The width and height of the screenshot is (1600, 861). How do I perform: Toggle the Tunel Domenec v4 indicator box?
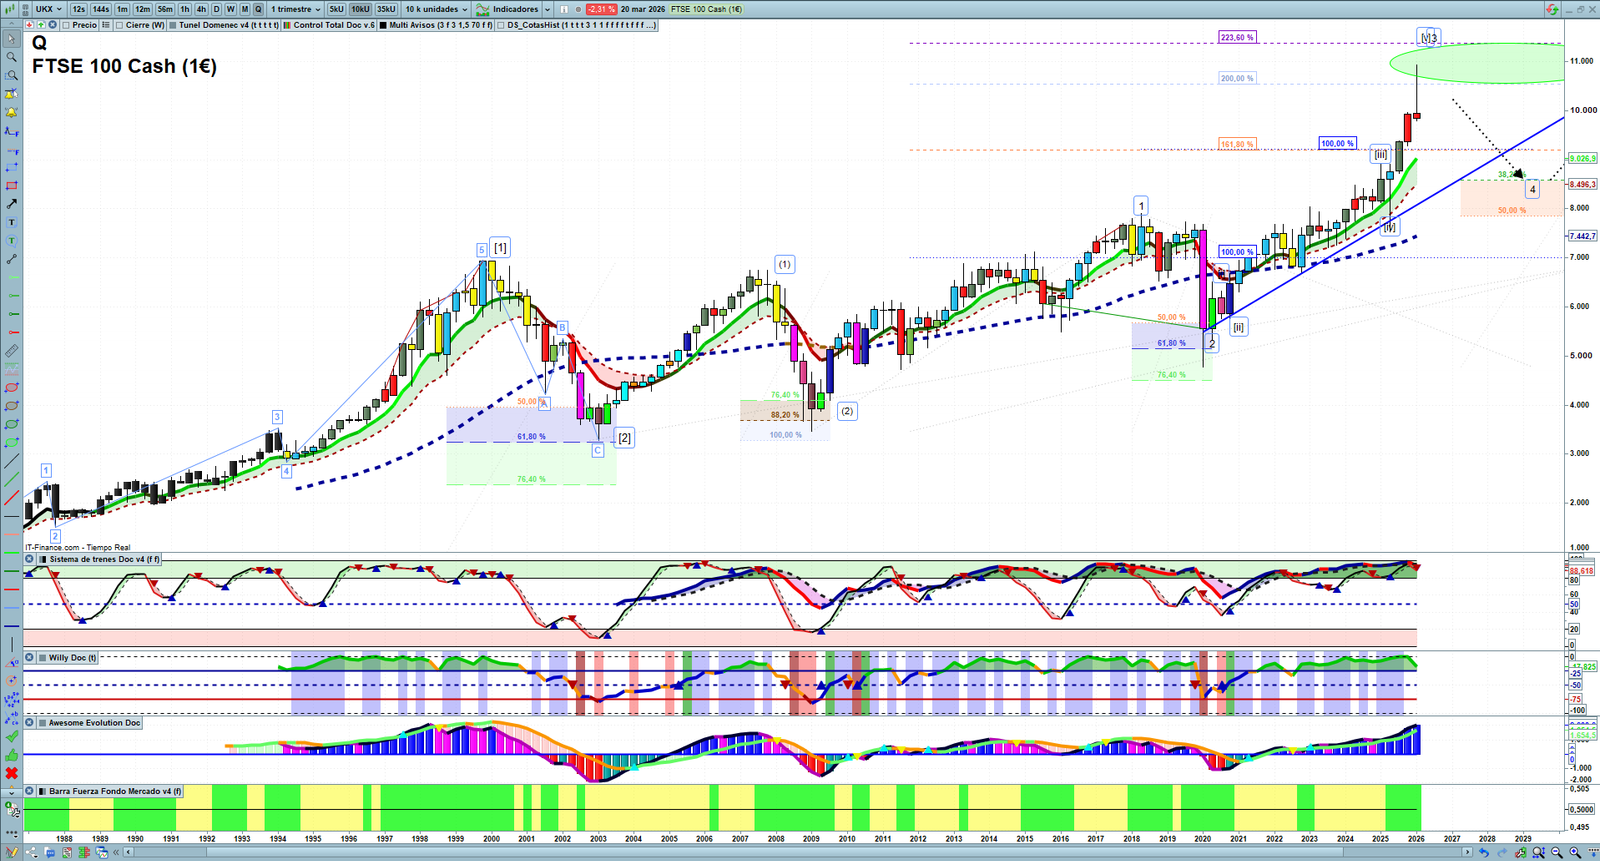point(173,25)
